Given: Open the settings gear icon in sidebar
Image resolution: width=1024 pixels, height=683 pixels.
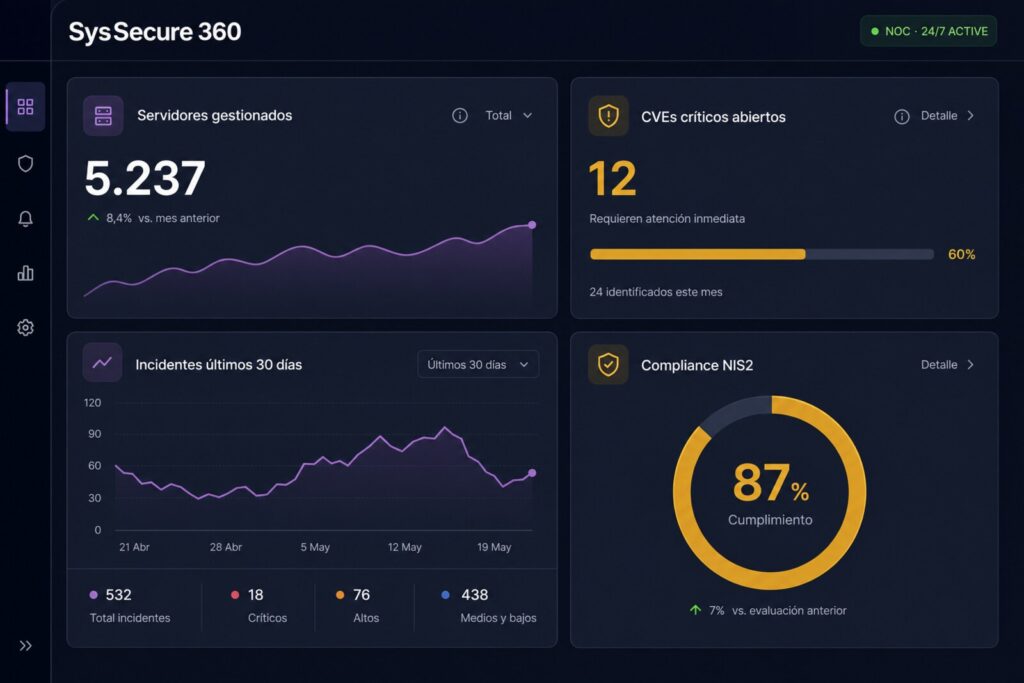Looking at the screenshot, I should 25,327.
